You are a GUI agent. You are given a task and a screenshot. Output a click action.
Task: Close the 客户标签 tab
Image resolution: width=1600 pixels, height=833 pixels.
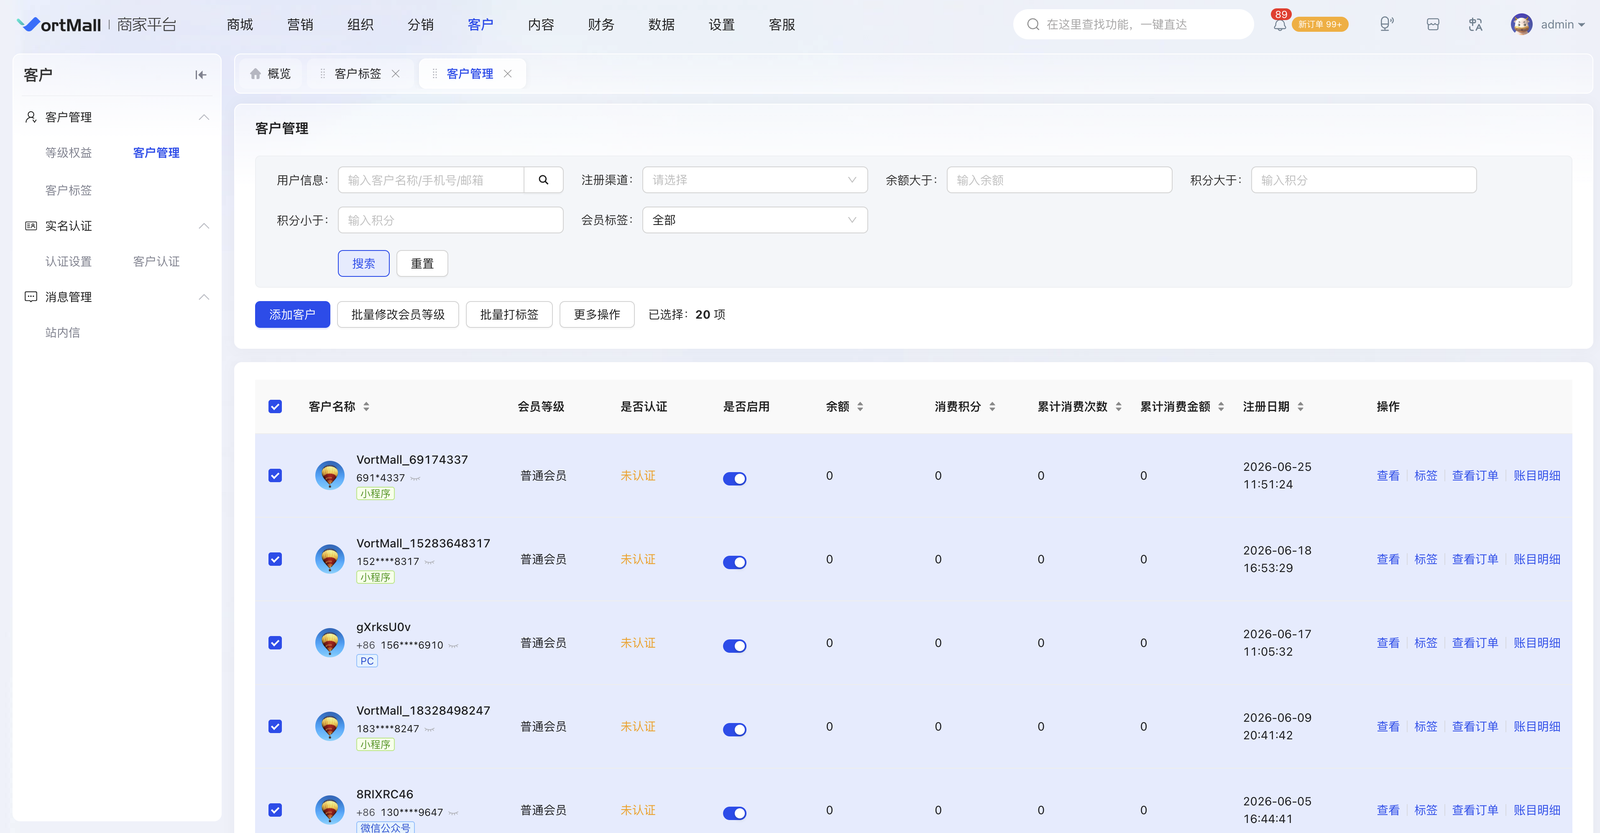396,74
